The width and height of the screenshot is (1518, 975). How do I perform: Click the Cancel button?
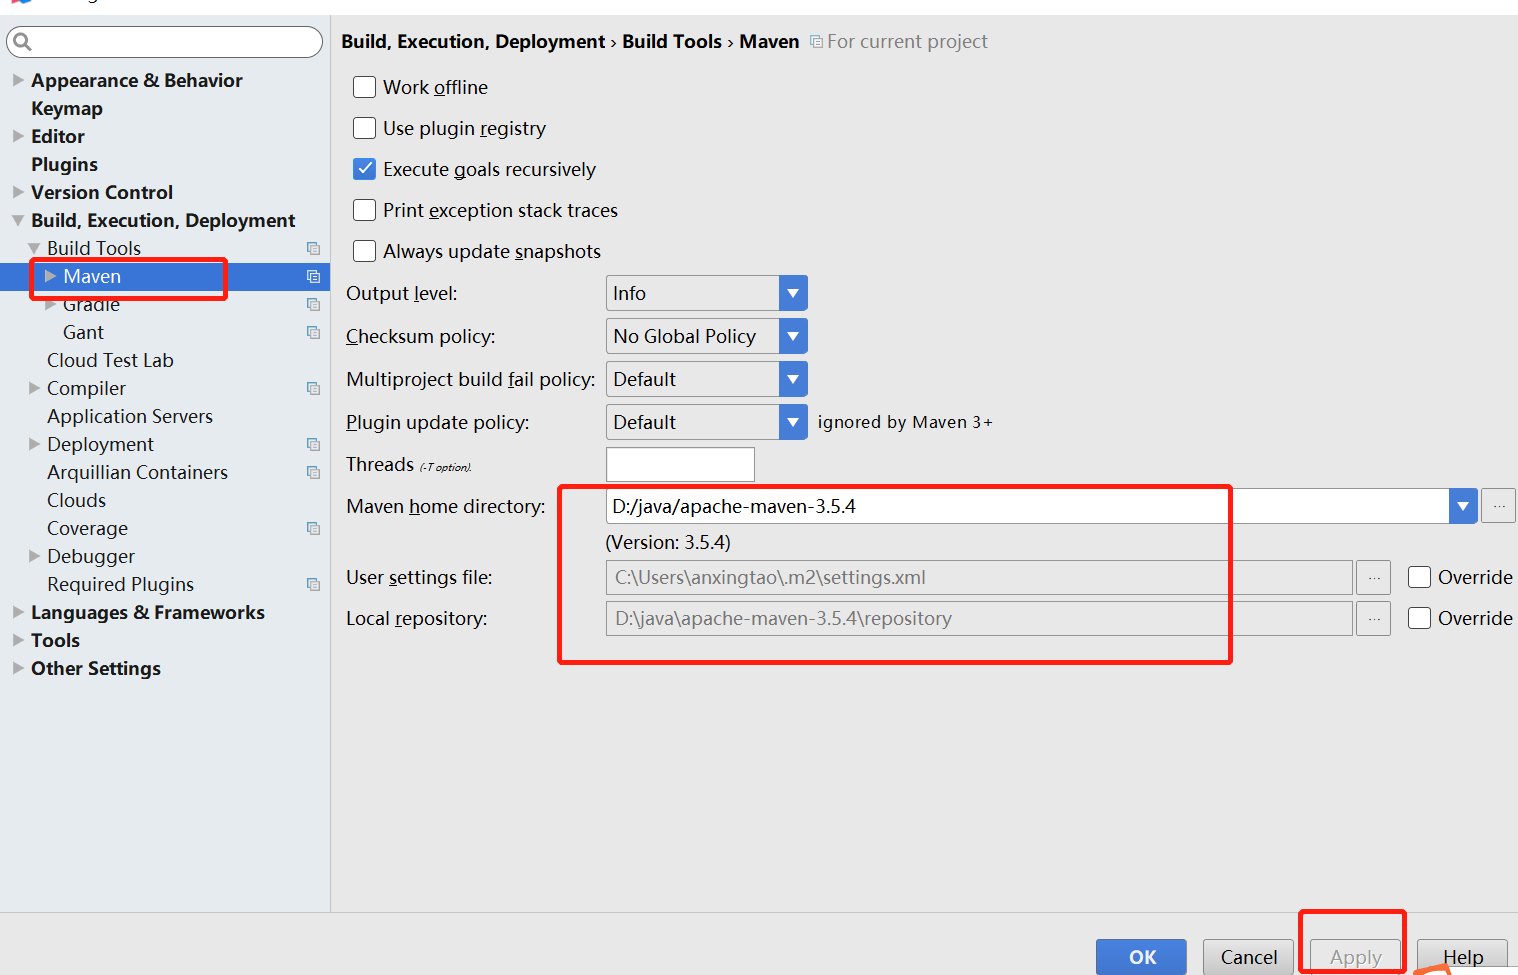pos(1249,957)
